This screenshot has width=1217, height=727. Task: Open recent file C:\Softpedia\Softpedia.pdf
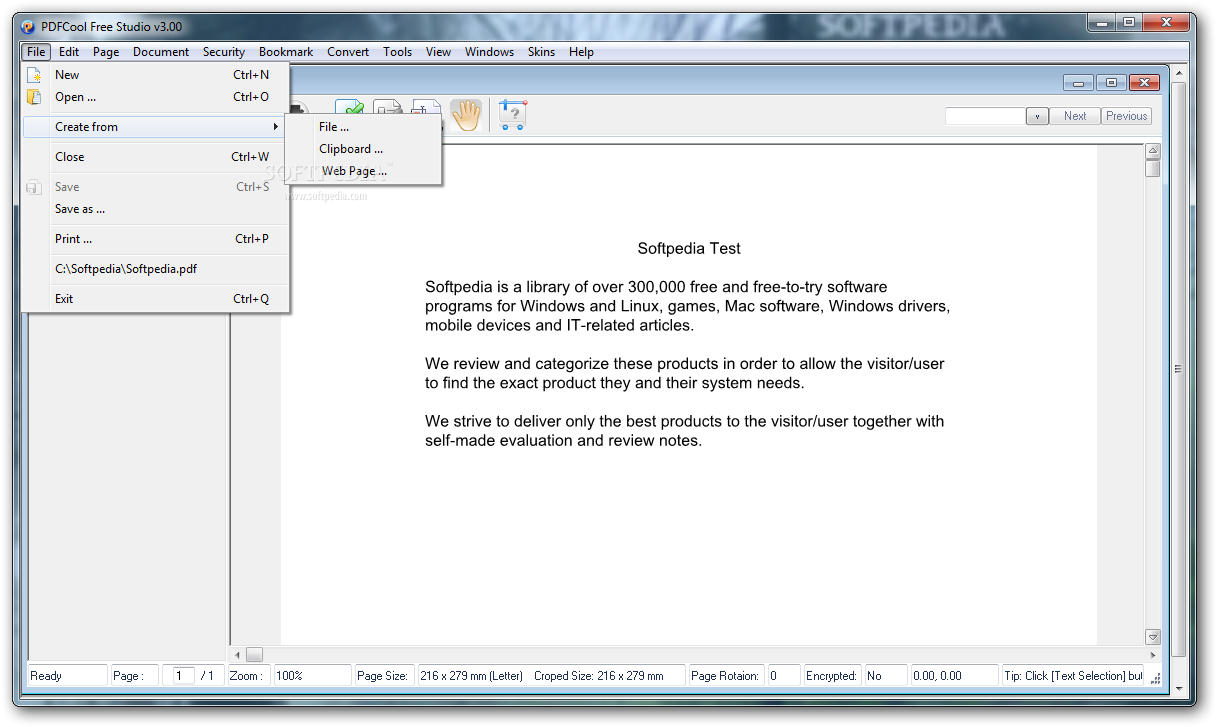[156, 269]
